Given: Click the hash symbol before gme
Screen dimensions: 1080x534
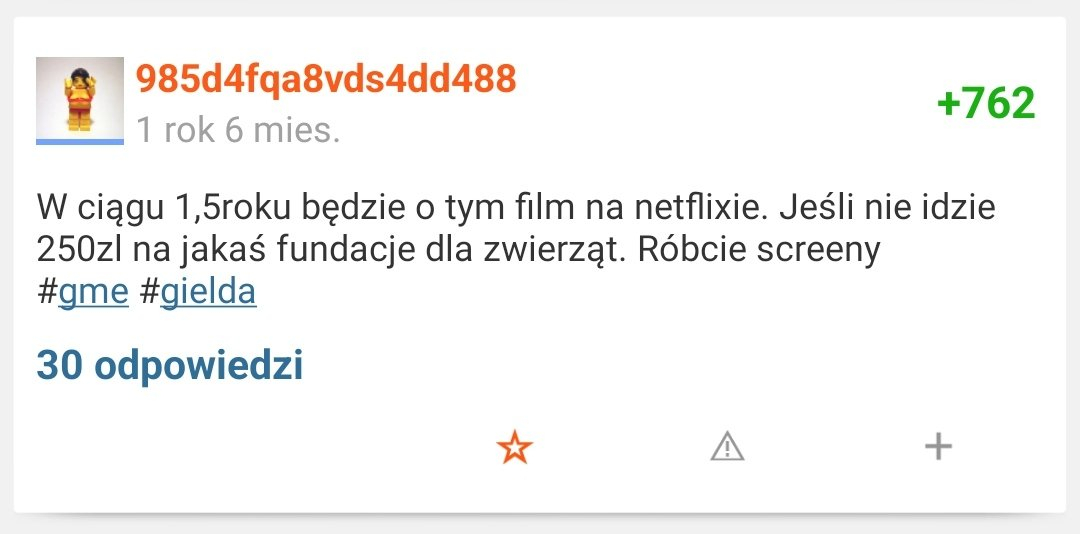Looking at the screenshot, I should click(x=47, y=294).
